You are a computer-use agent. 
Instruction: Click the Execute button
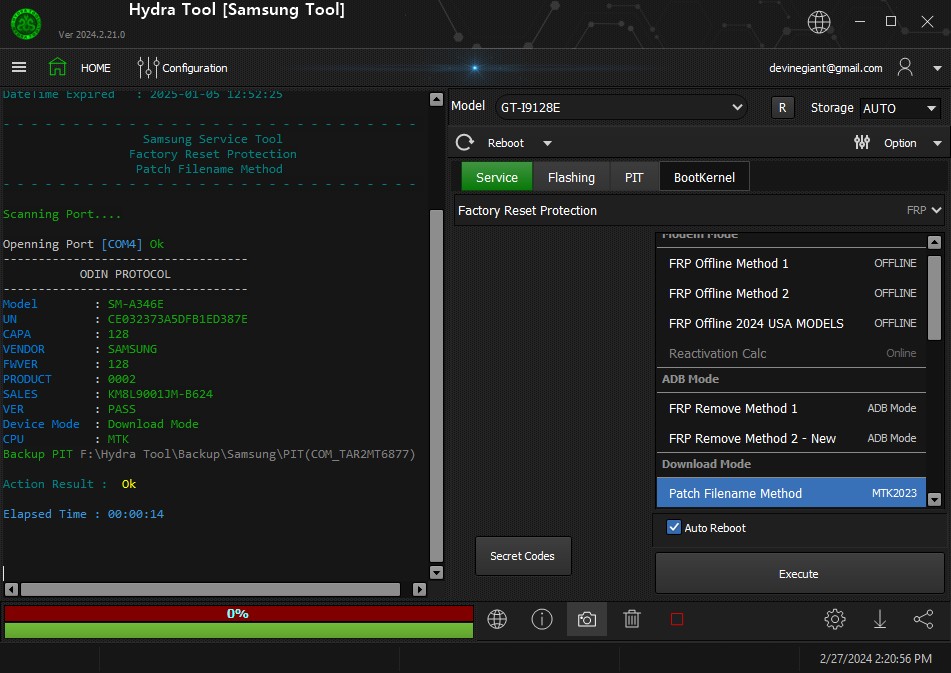point(799,574)
